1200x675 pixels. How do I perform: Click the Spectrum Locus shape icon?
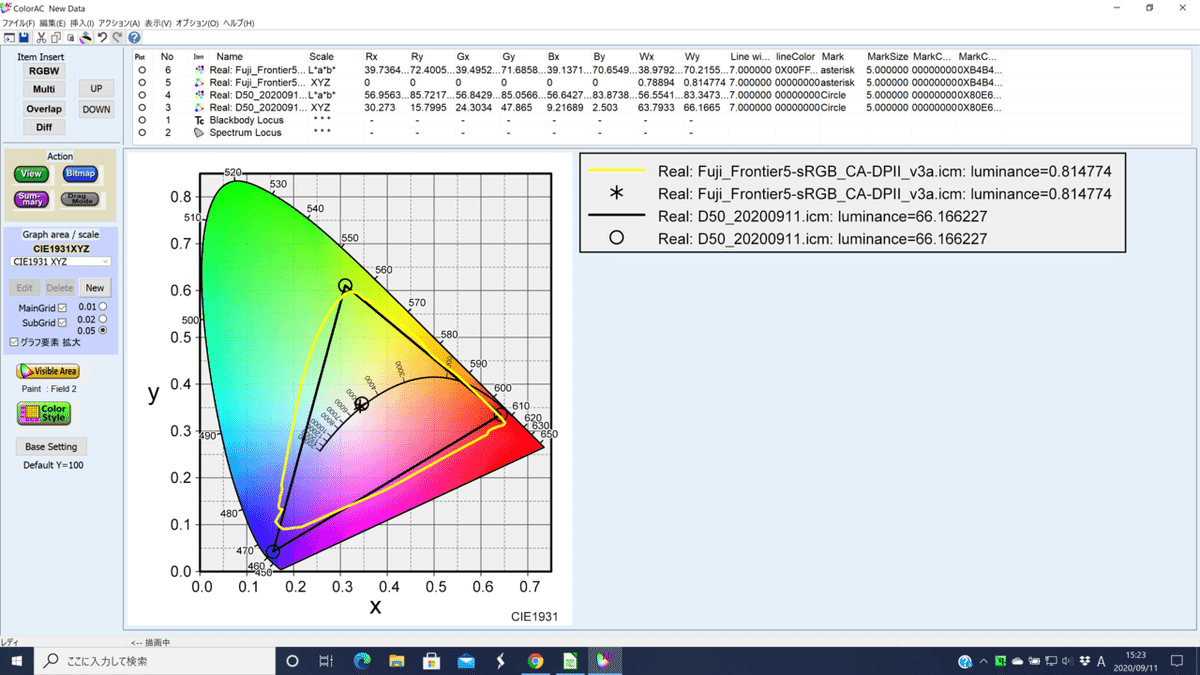198,132
